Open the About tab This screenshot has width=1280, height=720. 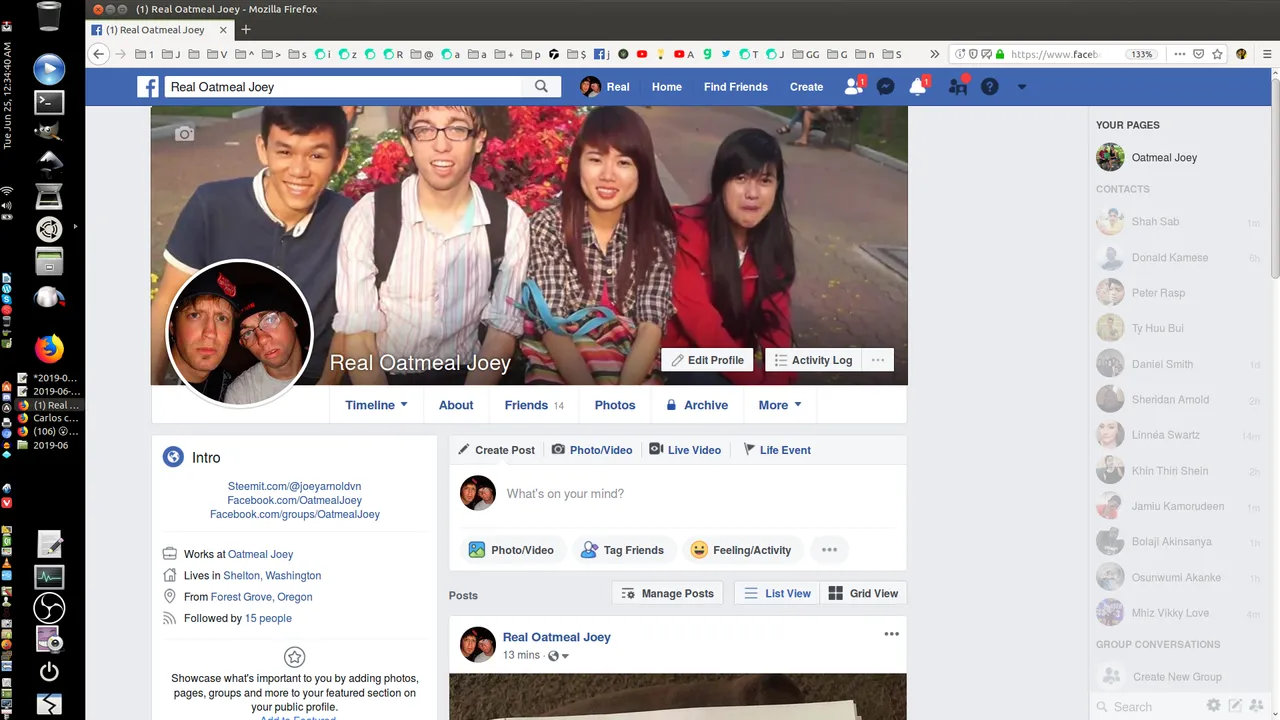[456, 405]
